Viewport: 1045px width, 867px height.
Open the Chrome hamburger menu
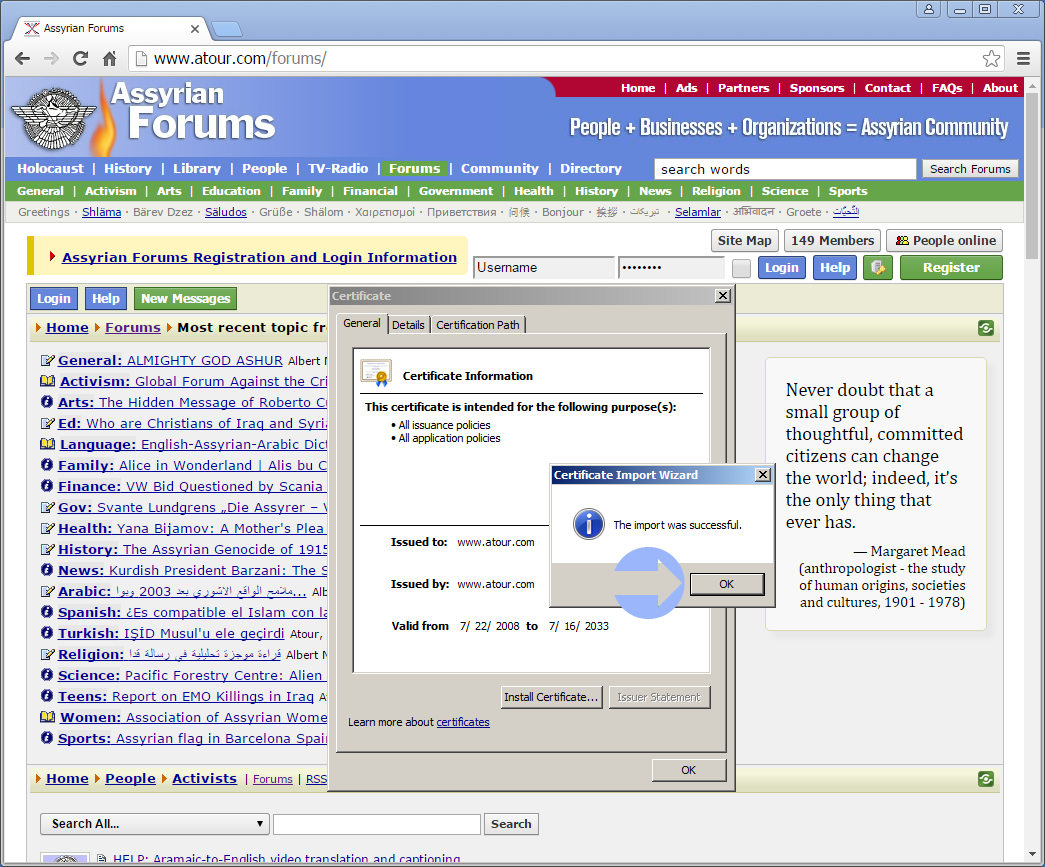[x=1024, y=59]
